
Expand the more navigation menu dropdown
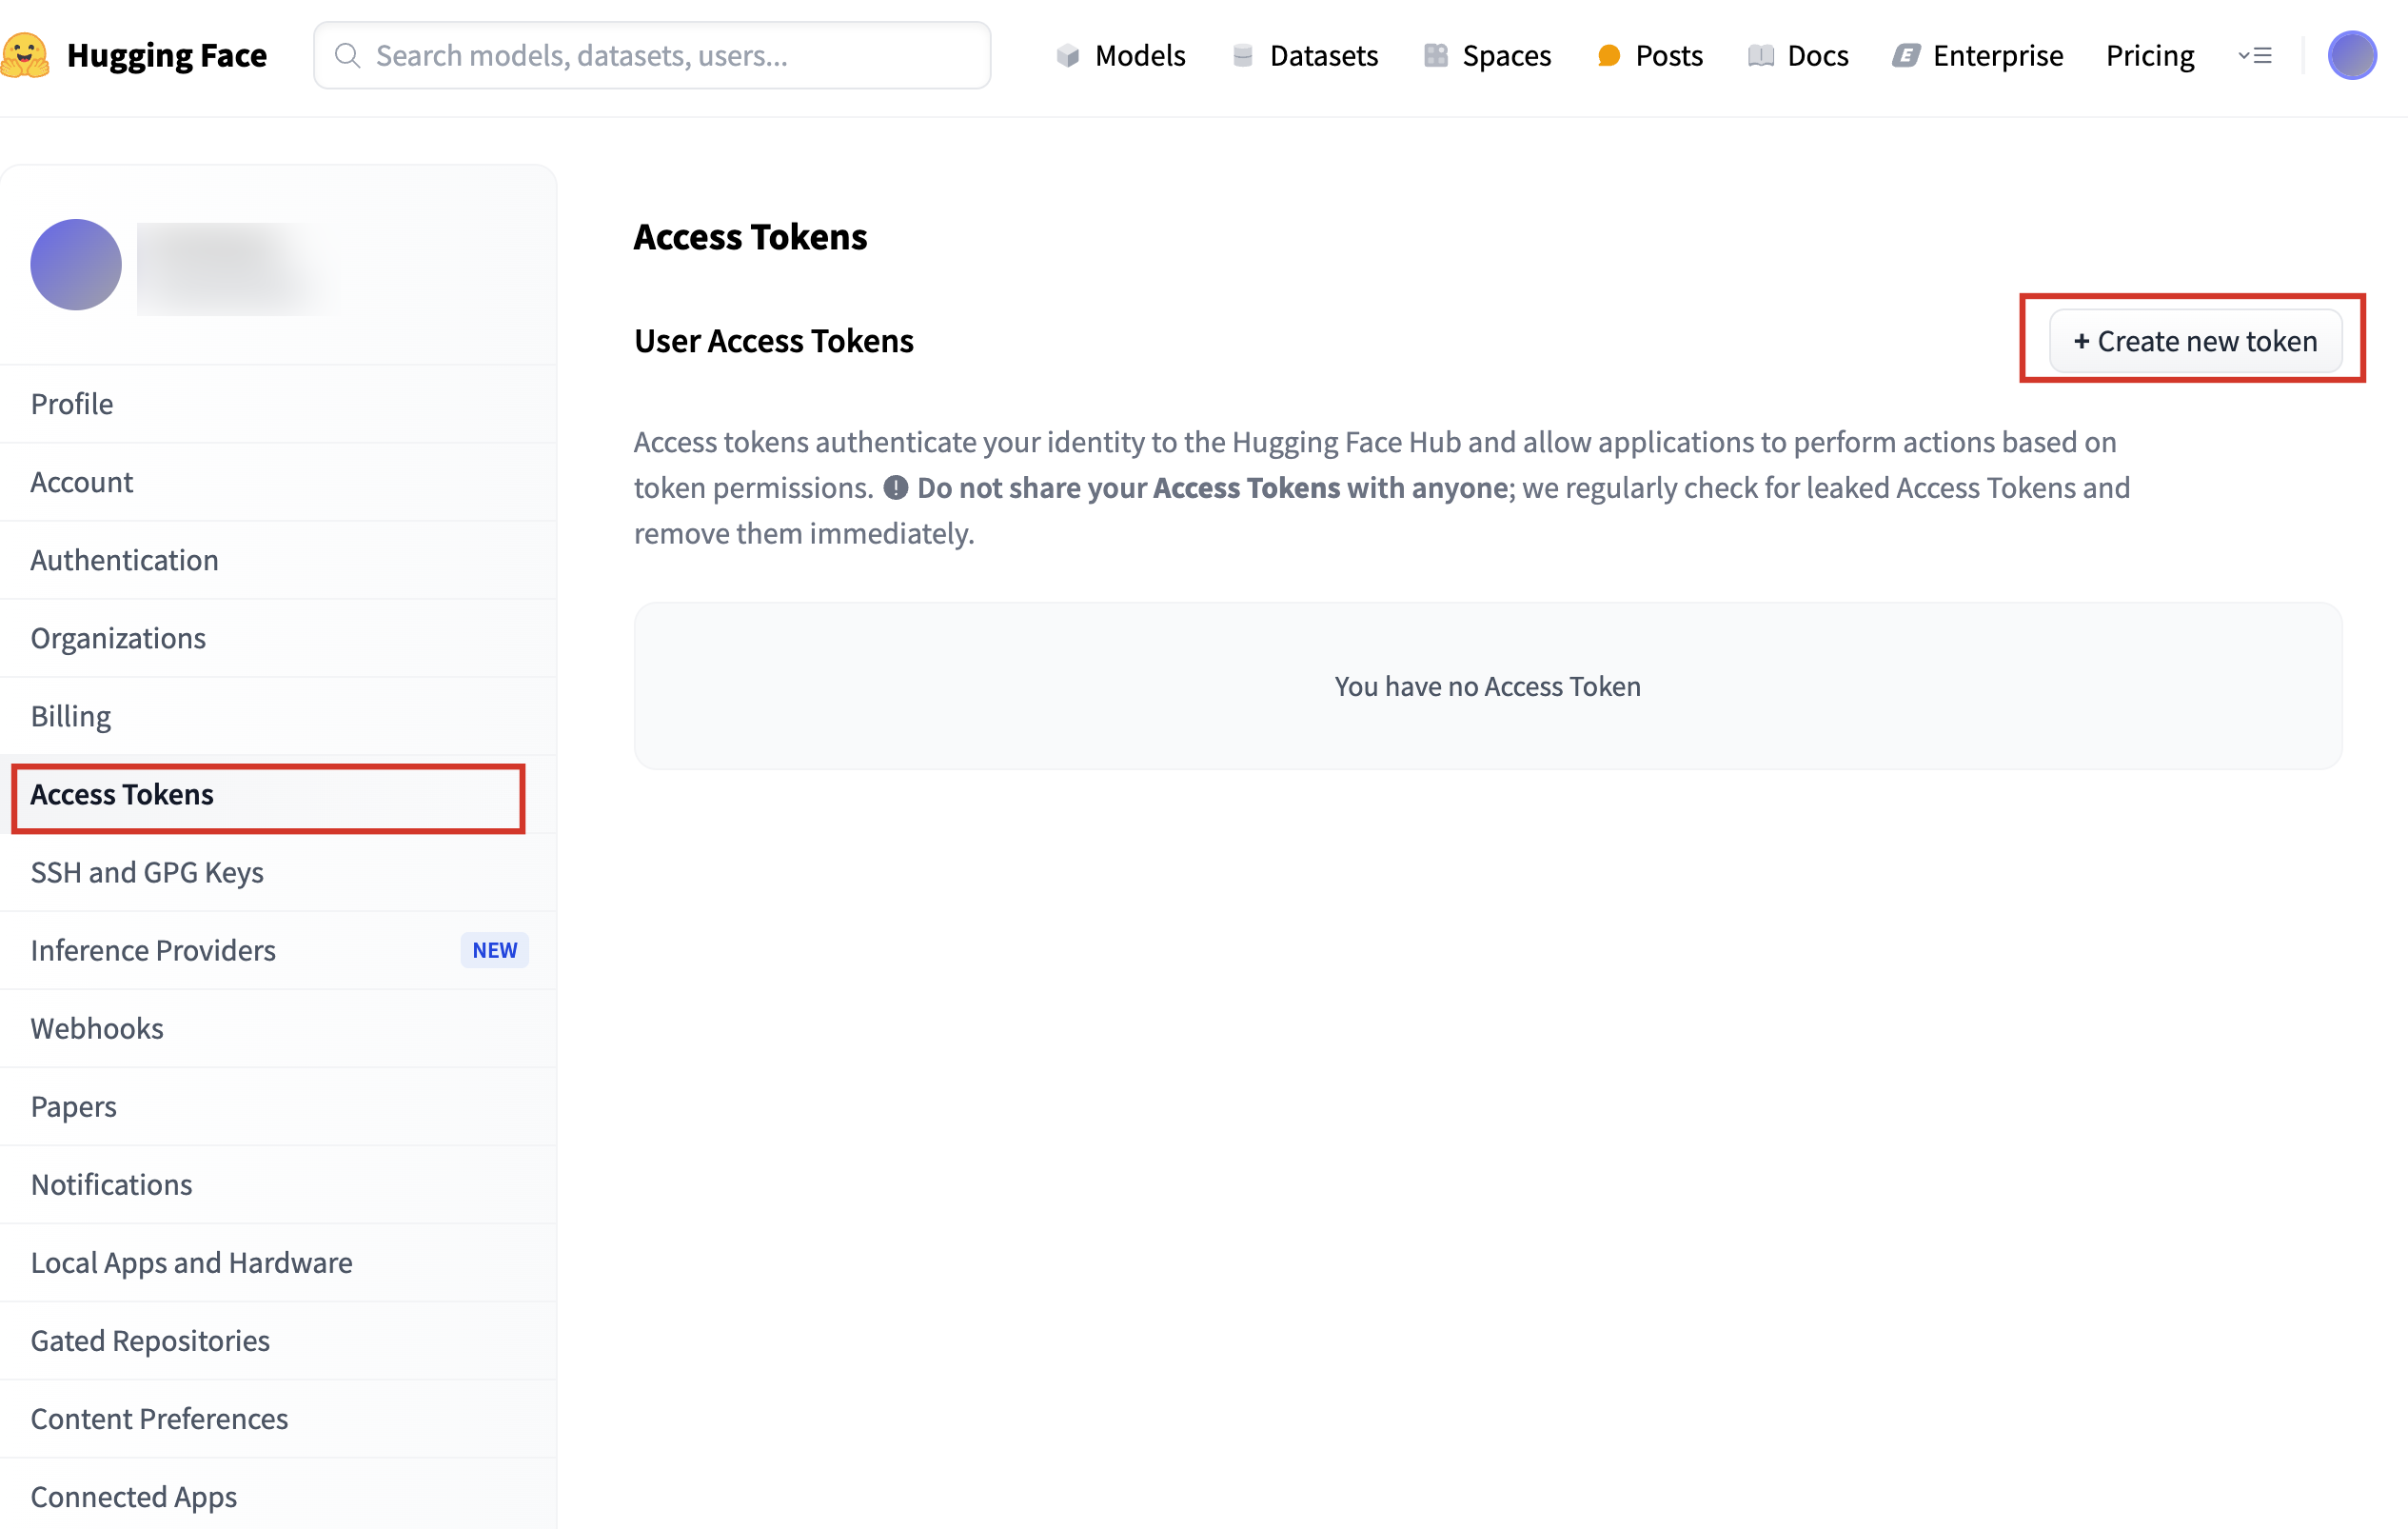tap(2255, 55)
